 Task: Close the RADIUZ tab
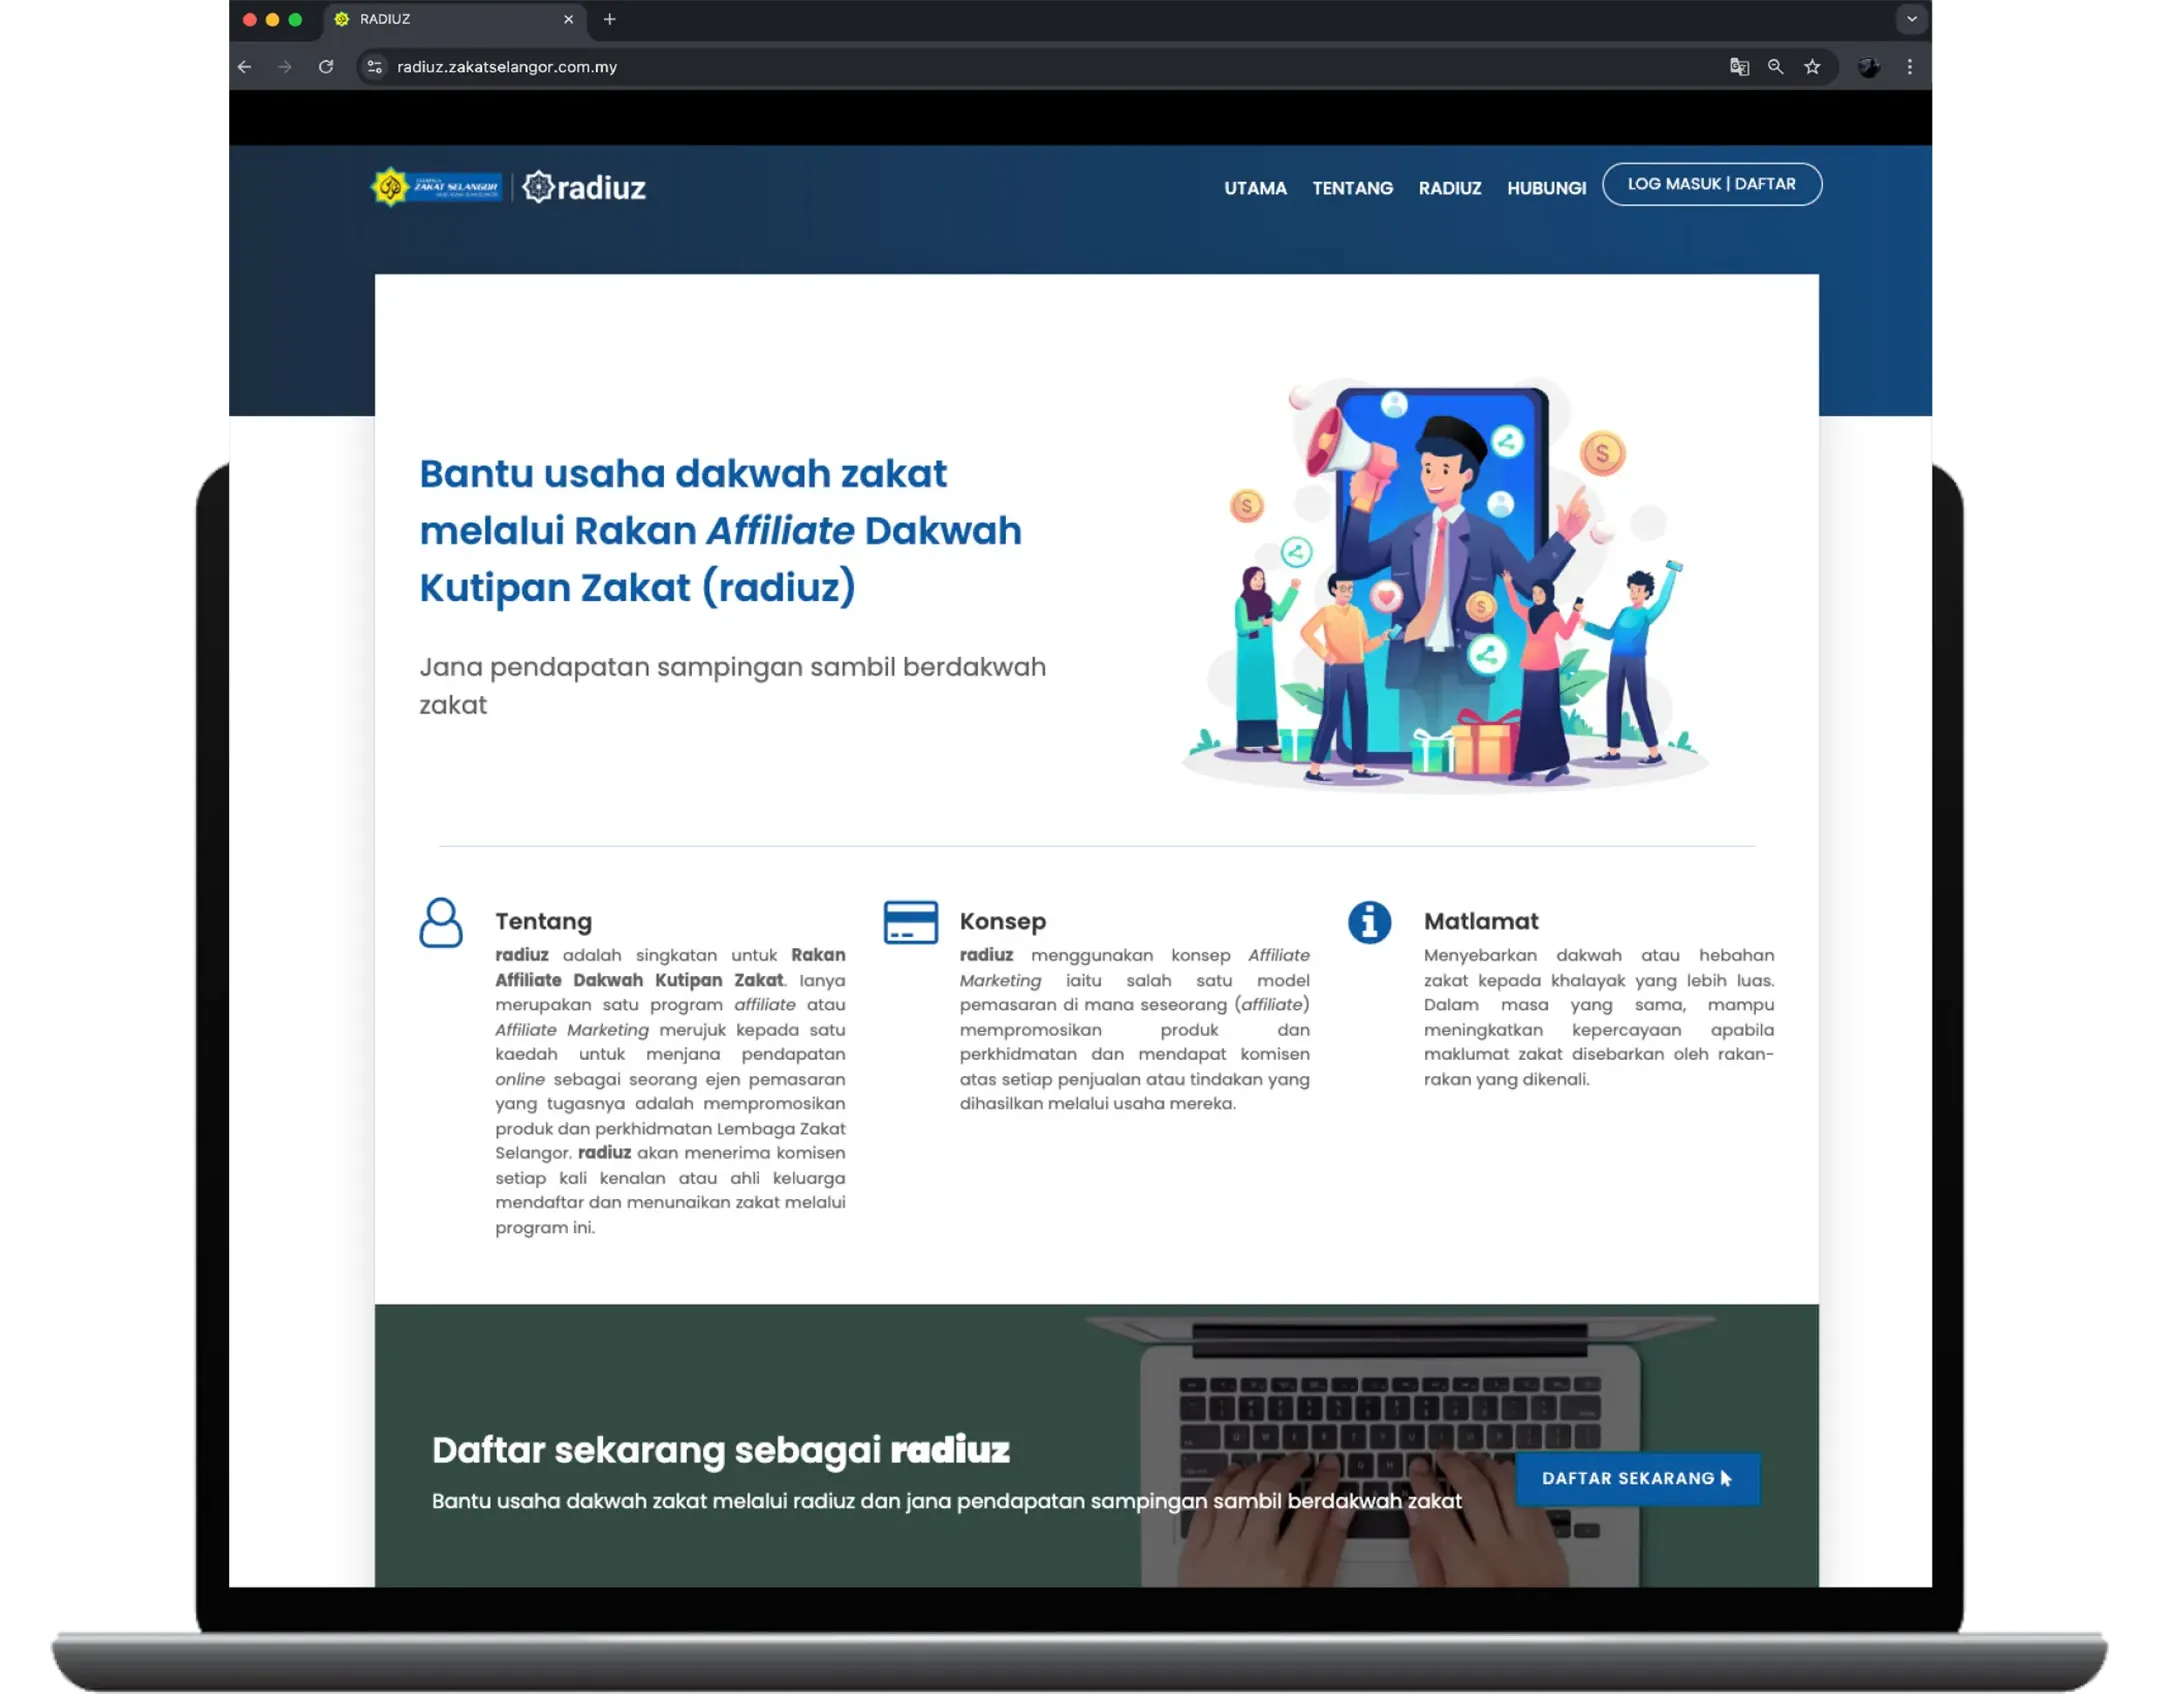pyautogui.click(x=568, y=19)
